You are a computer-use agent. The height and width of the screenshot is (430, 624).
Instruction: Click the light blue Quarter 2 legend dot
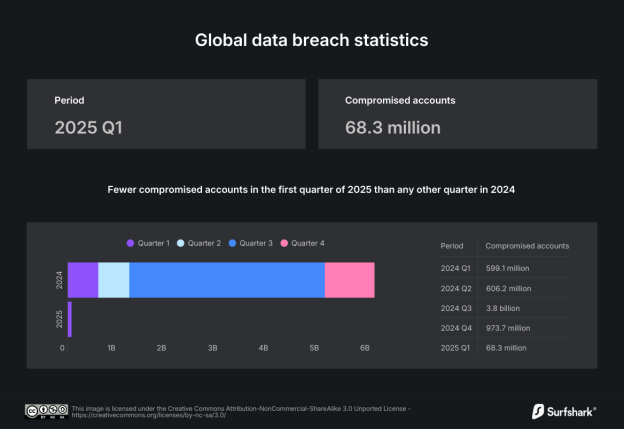click(x=181, y=244)
